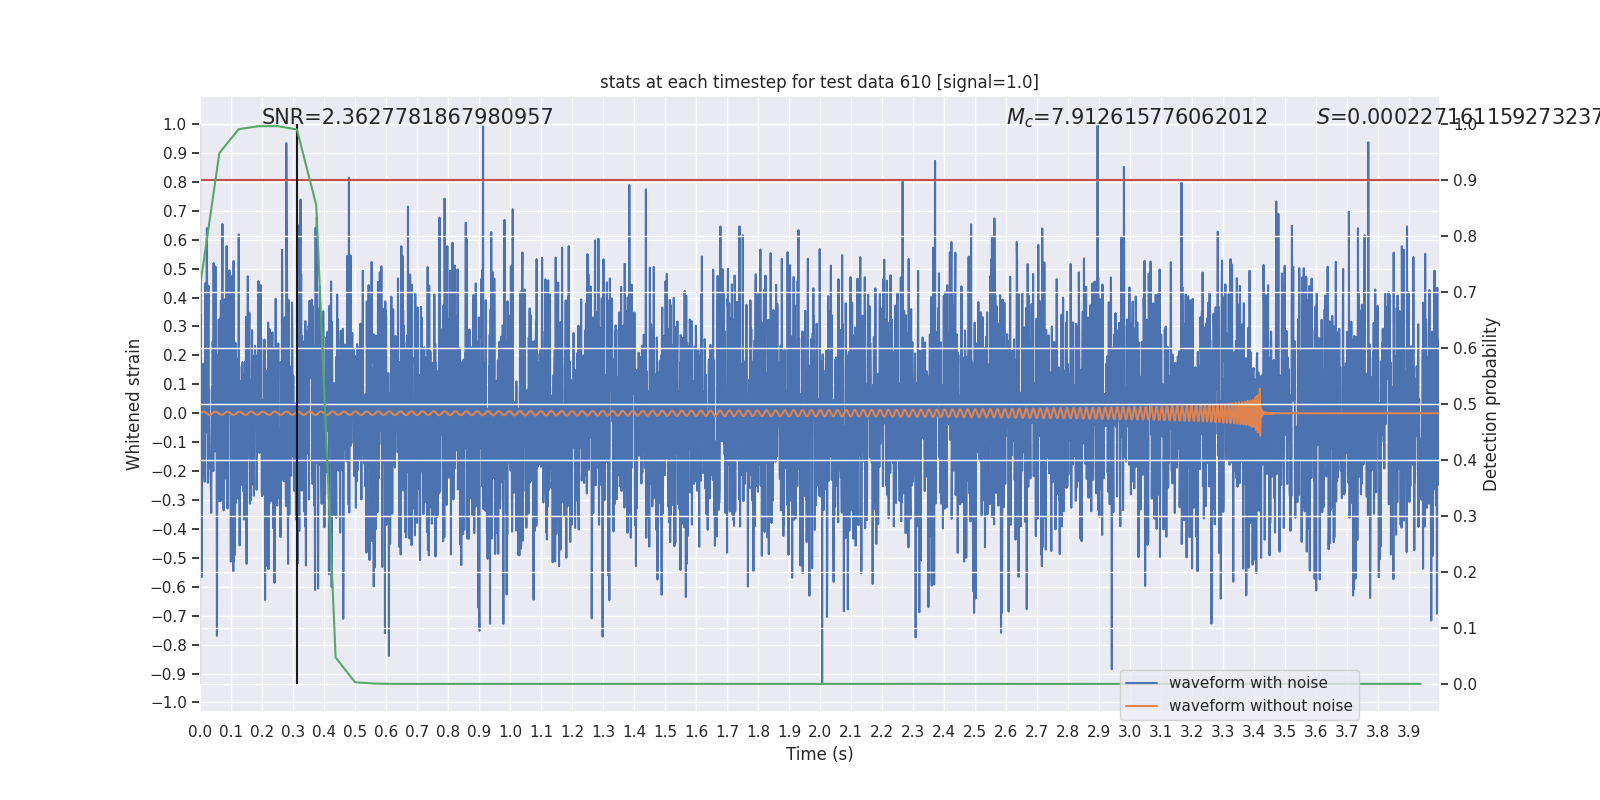Click Detection probability tick label 0.2
This screenshot has width=1600, height=800.
(1465, 573)
